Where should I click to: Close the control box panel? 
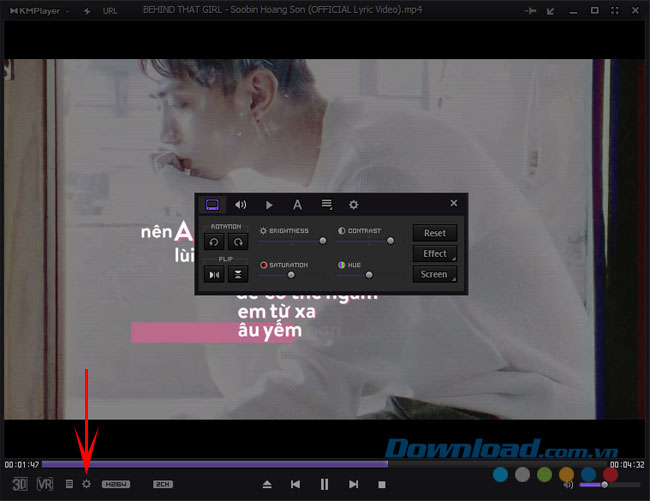click(x=454, y=203)
